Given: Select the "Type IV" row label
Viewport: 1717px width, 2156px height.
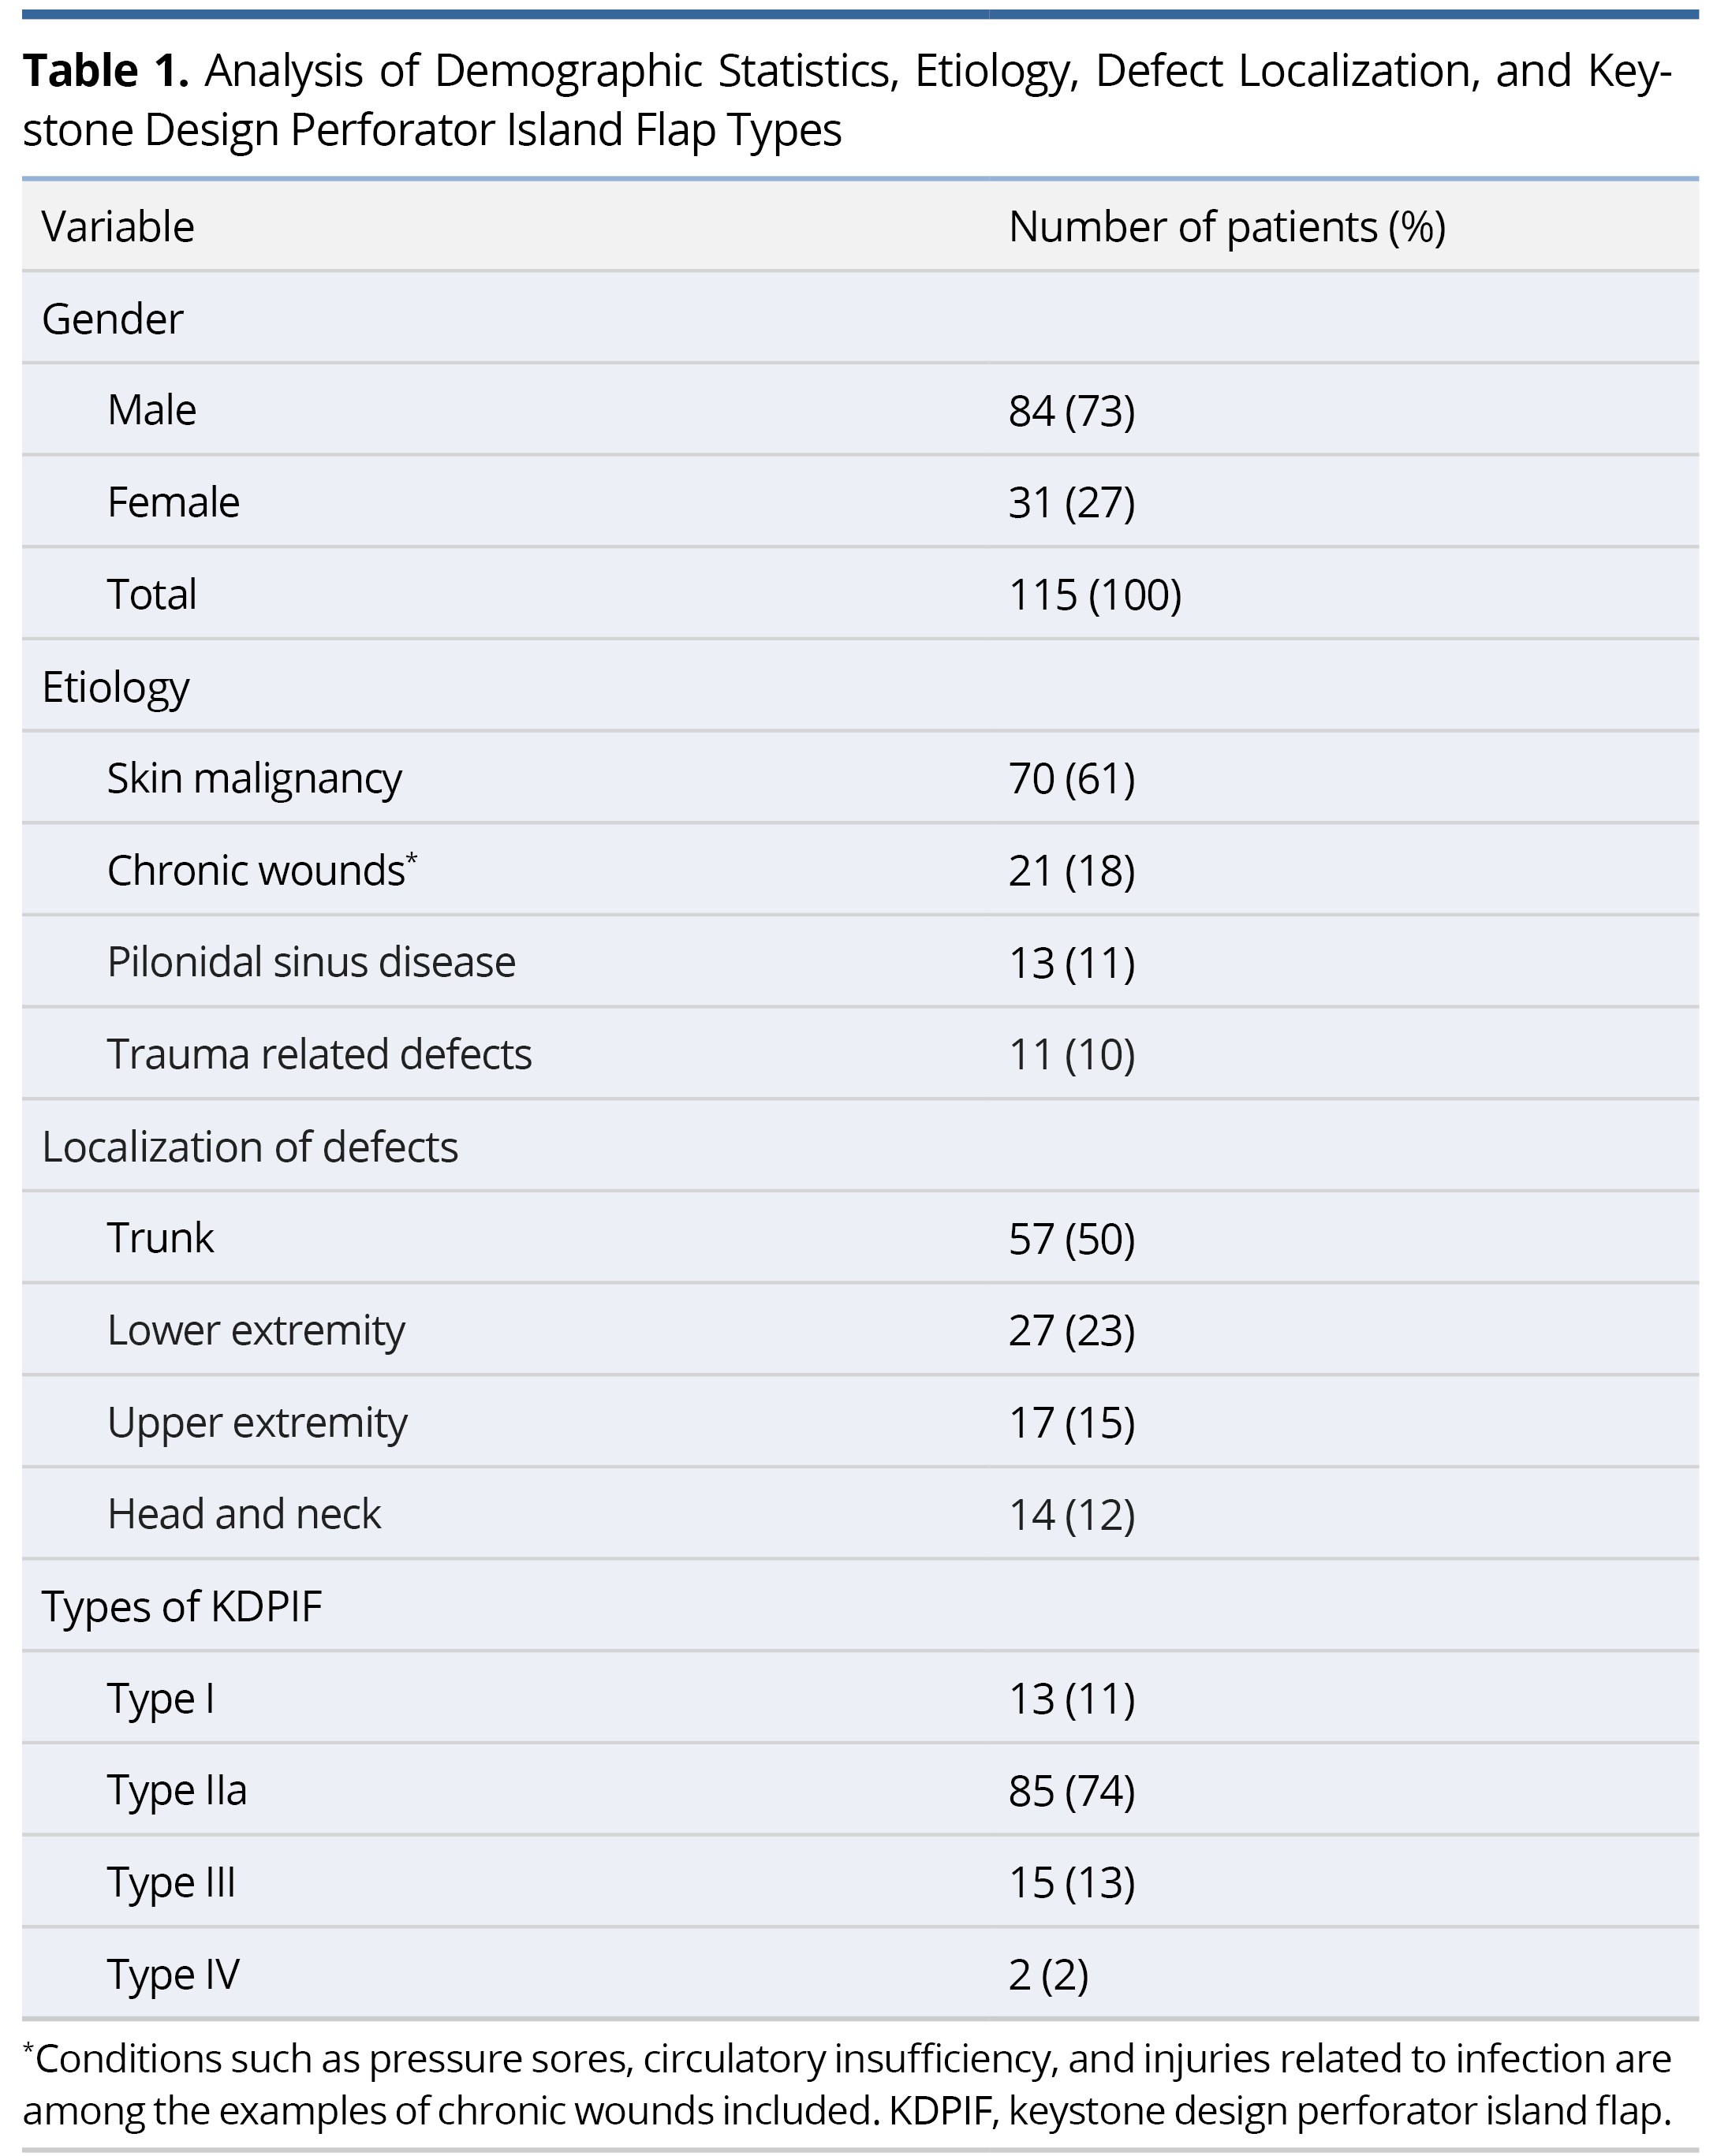Looking at the screenshot, I should pyautogui.click(x=173, y=1974).
